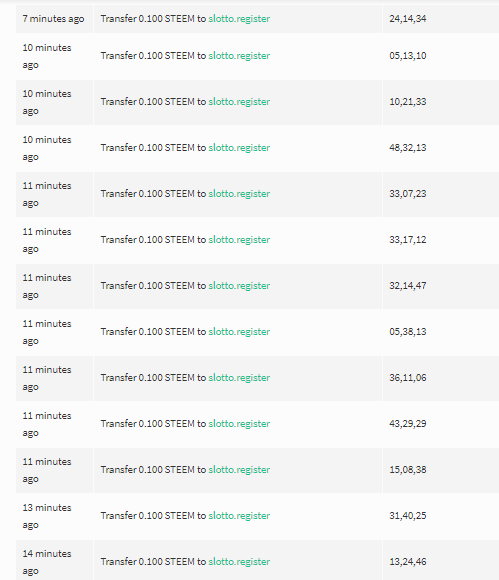The height and width of the screenshot is (580, 499).
Task: Open slotto.register link beside memo 32,14,47
Action: tap(239, 286)
